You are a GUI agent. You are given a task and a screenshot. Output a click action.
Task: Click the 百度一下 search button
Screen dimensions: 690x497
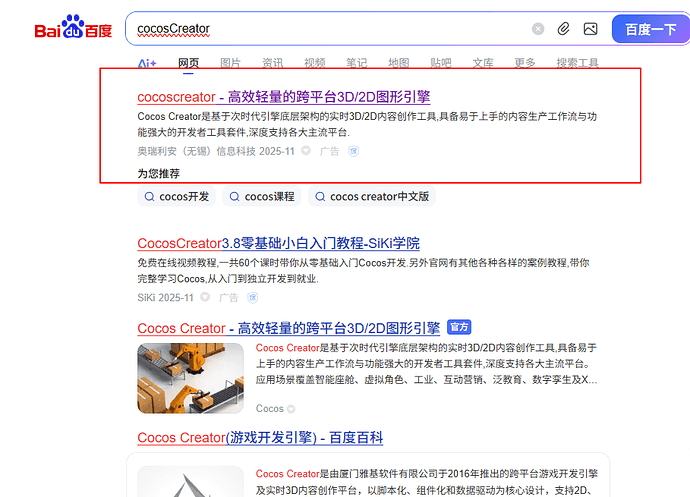(x=651, y=29)
